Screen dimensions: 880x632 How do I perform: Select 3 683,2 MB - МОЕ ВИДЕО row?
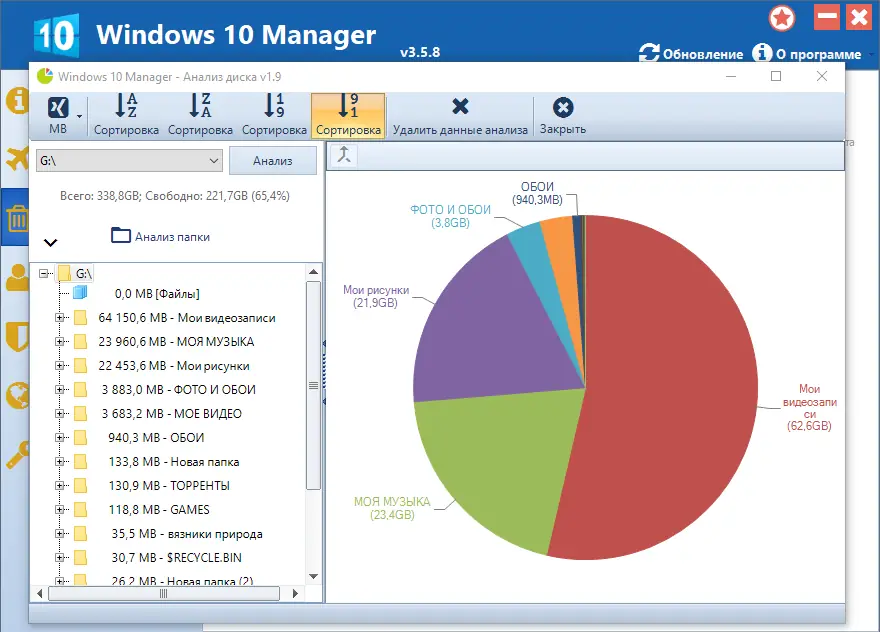click(x=171, y=414)
